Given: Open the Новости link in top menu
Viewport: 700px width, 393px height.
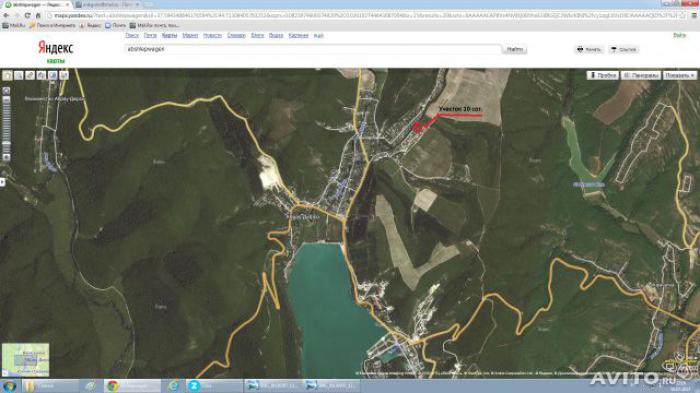Looking at the screenshot, I should tap(212, 35).
